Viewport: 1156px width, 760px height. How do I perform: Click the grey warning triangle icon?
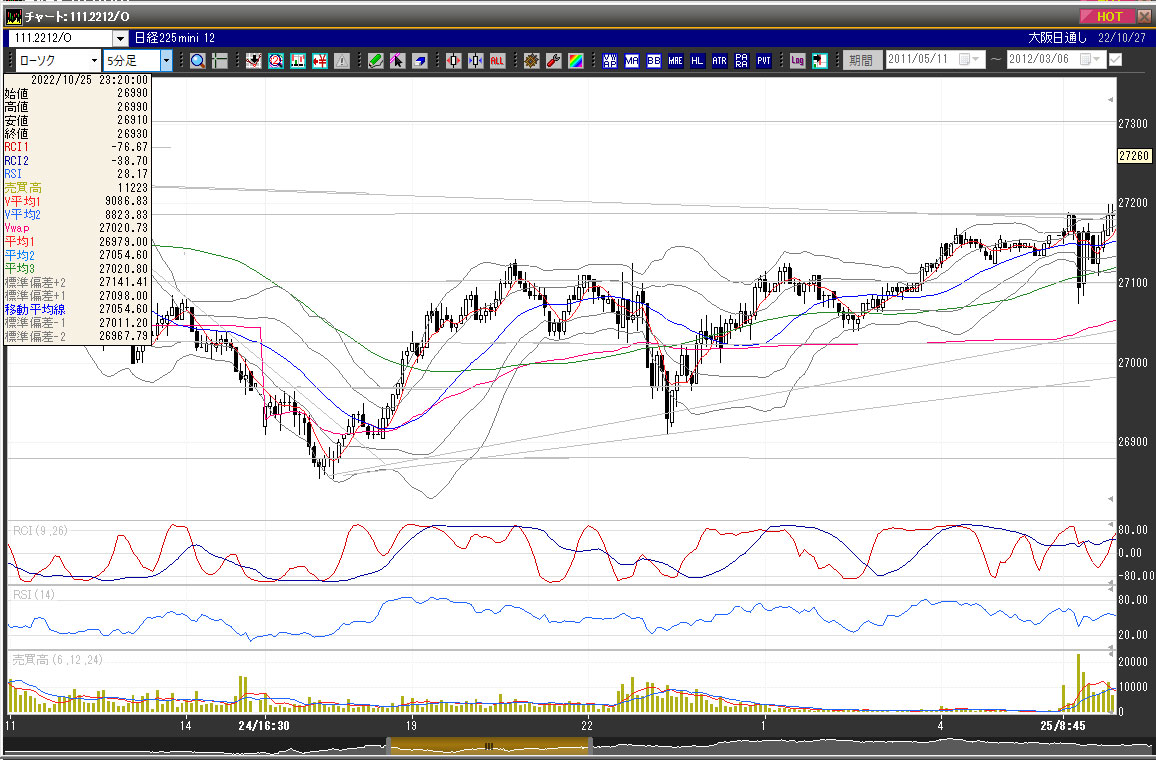[342, 60]
